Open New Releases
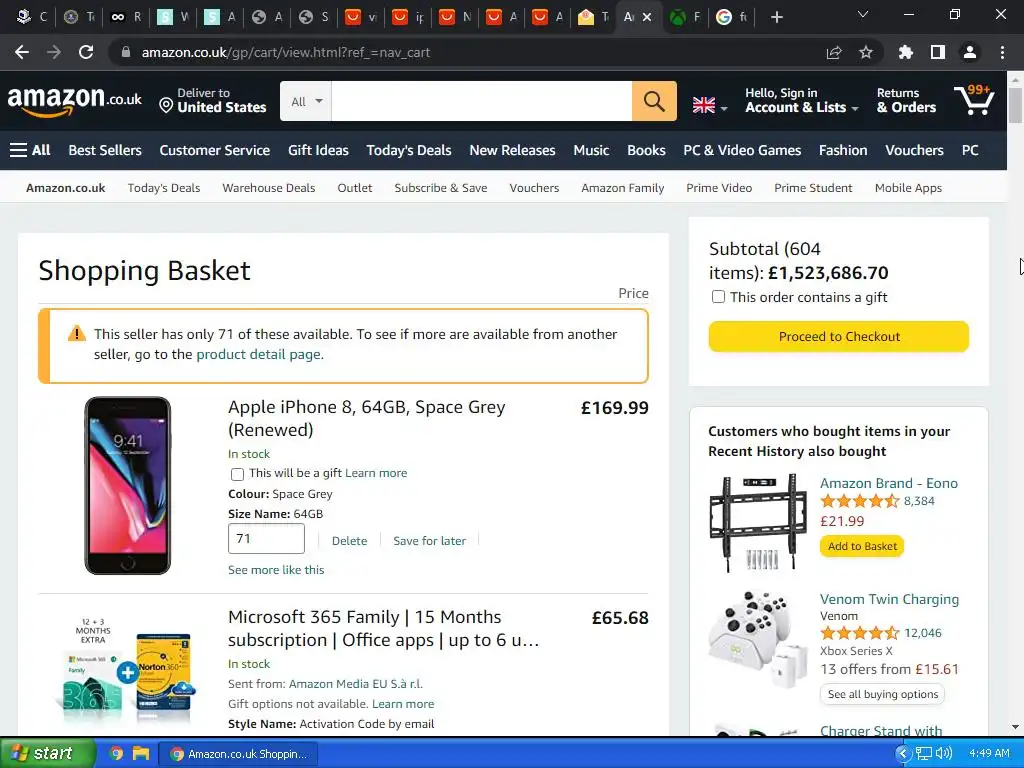The width and height of the screenshot is (1024, 768). point(512,150)
